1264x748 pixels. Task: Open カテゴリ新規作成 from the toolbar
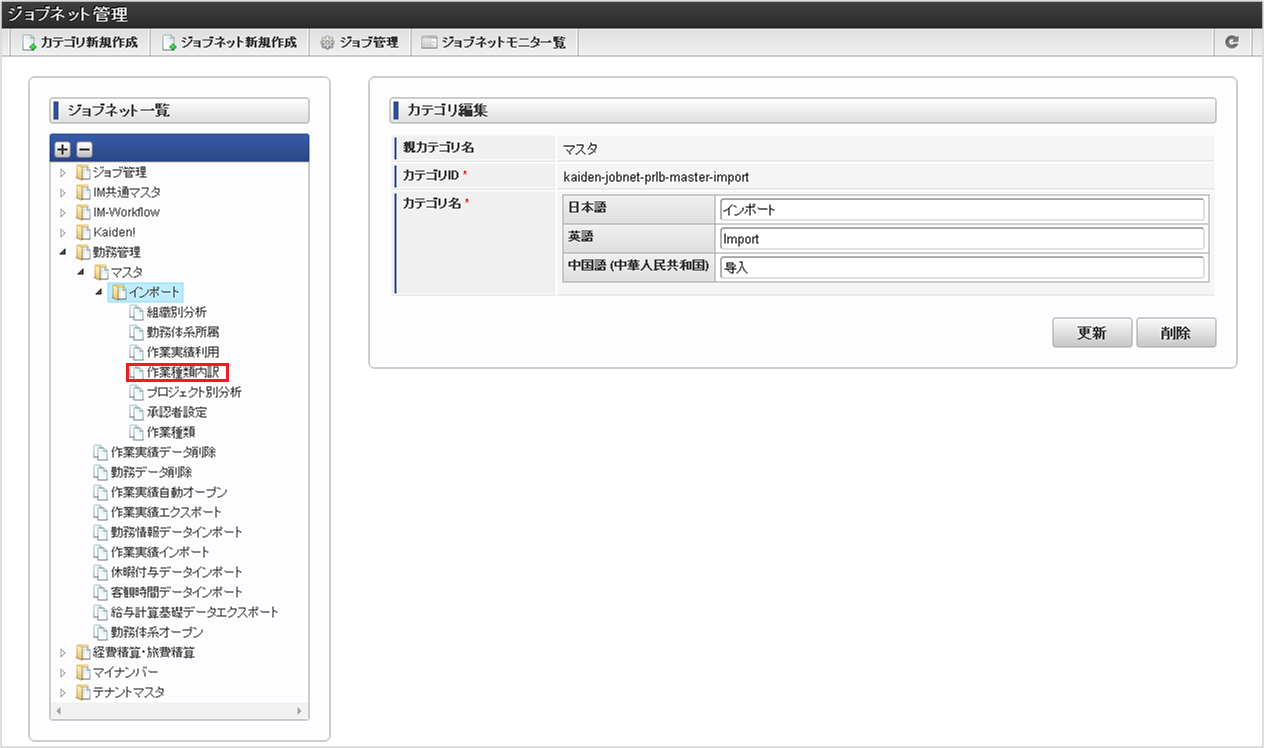80,42
